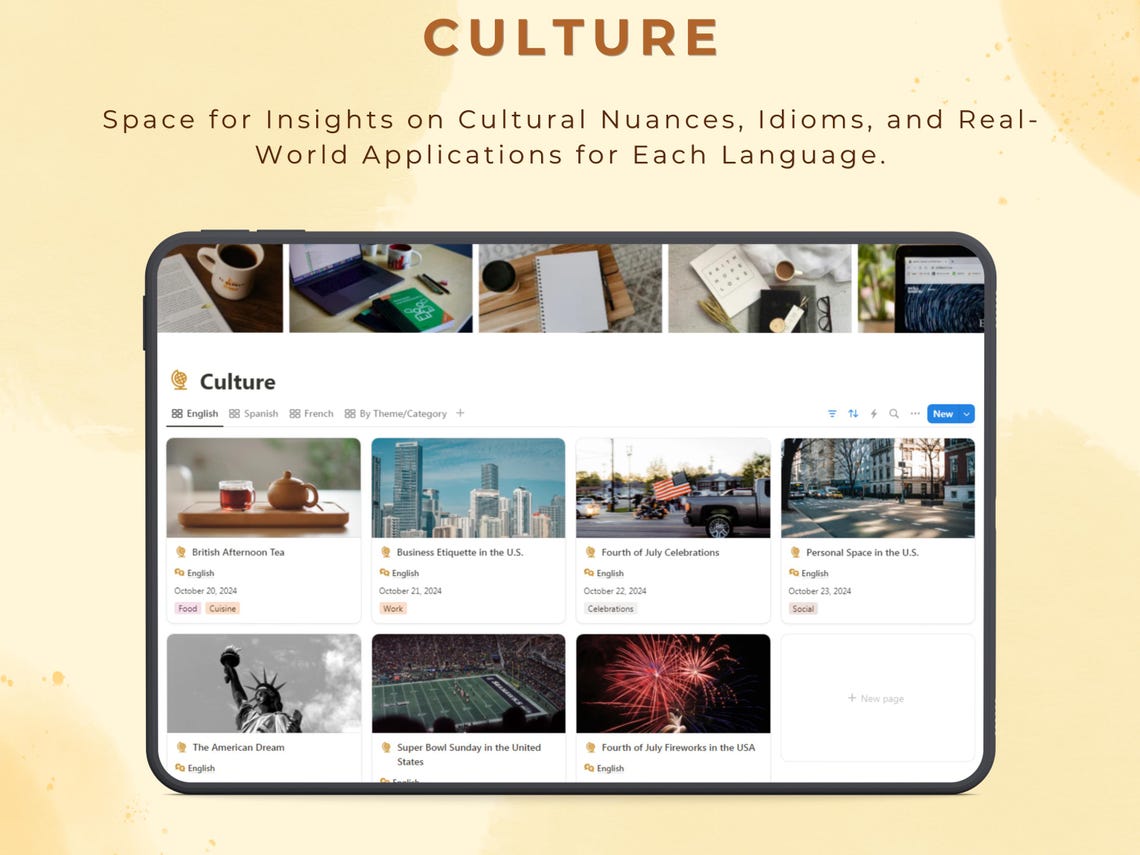Click English language under The American Dream
Image resolution: width=1140 pixels, height=855 pixels.
(x=195, y=768)
